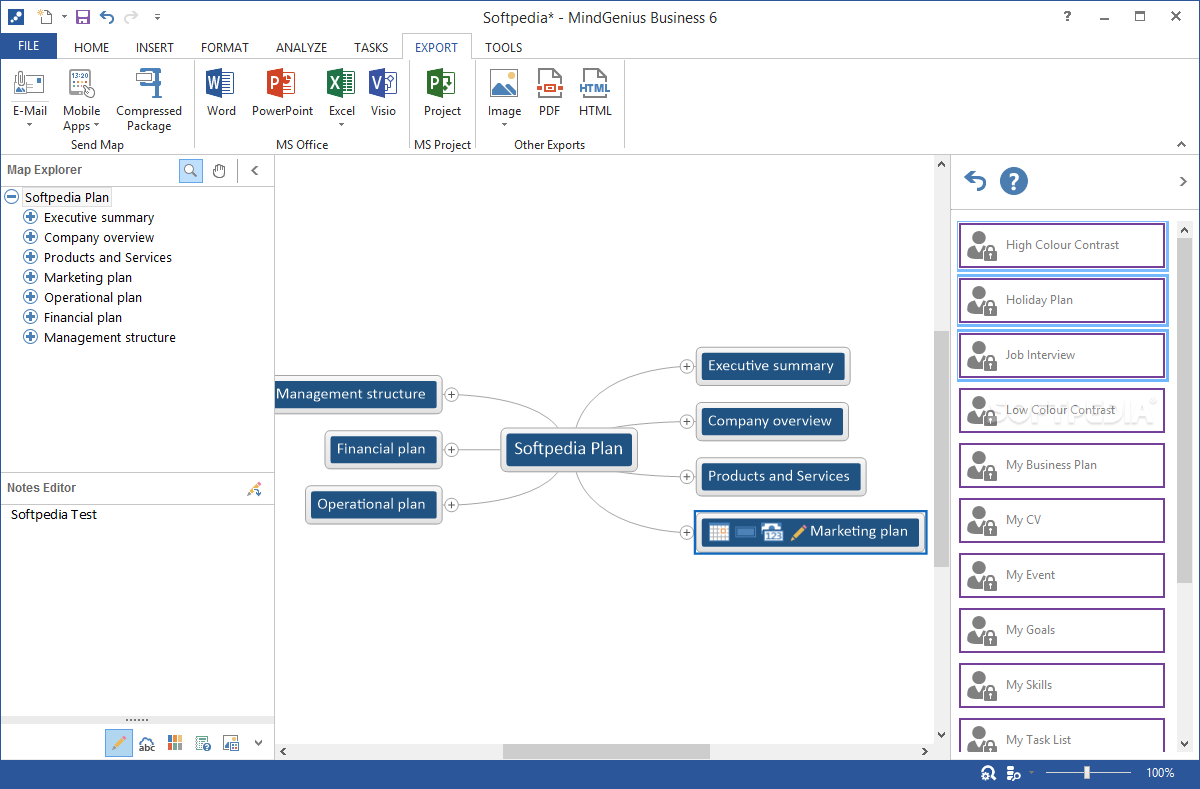Screen dimensions: 1200x789
Task: Switch to the HOME tab
Action: click(92, 47)
